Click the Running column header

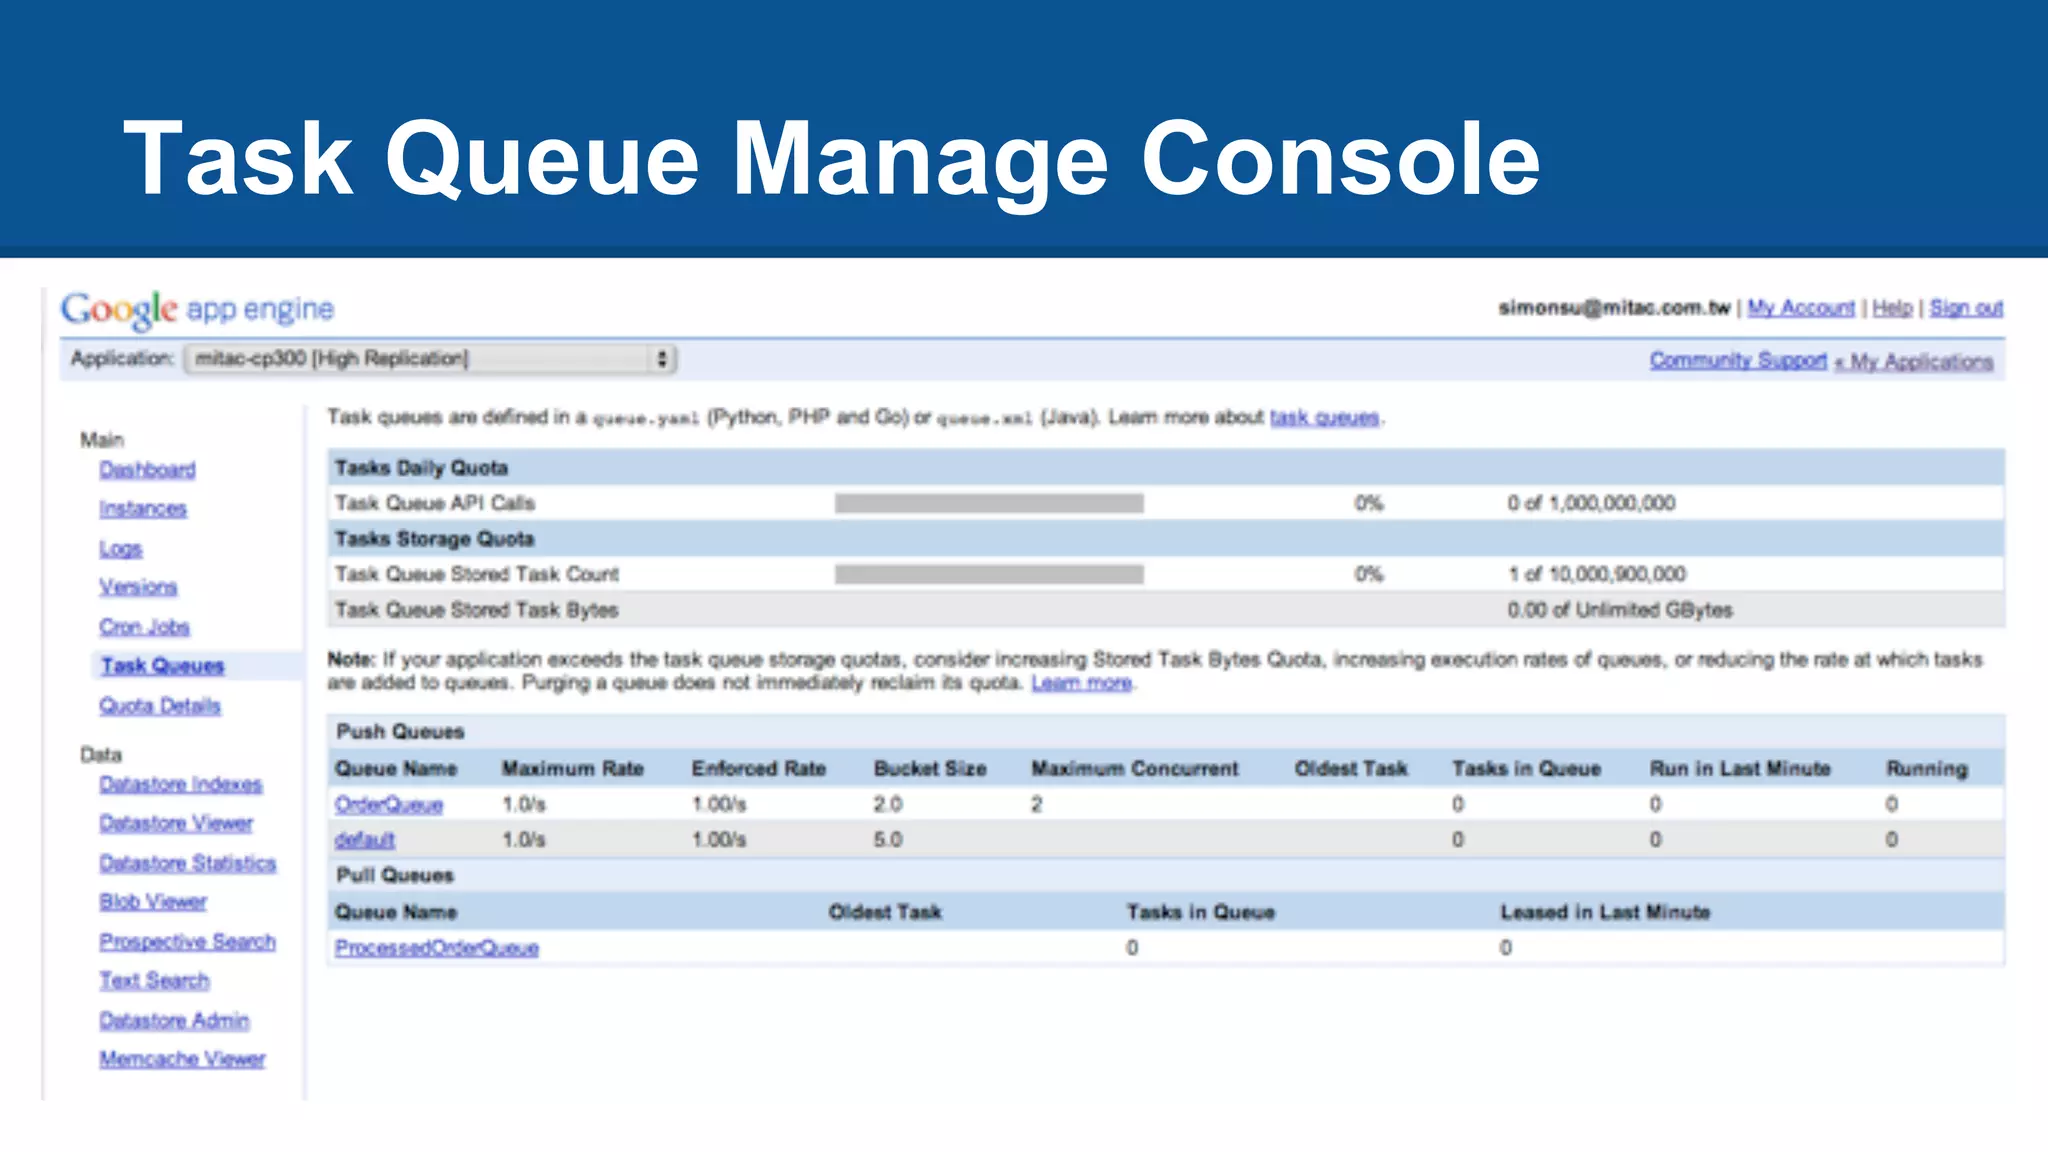point(1927,769)
